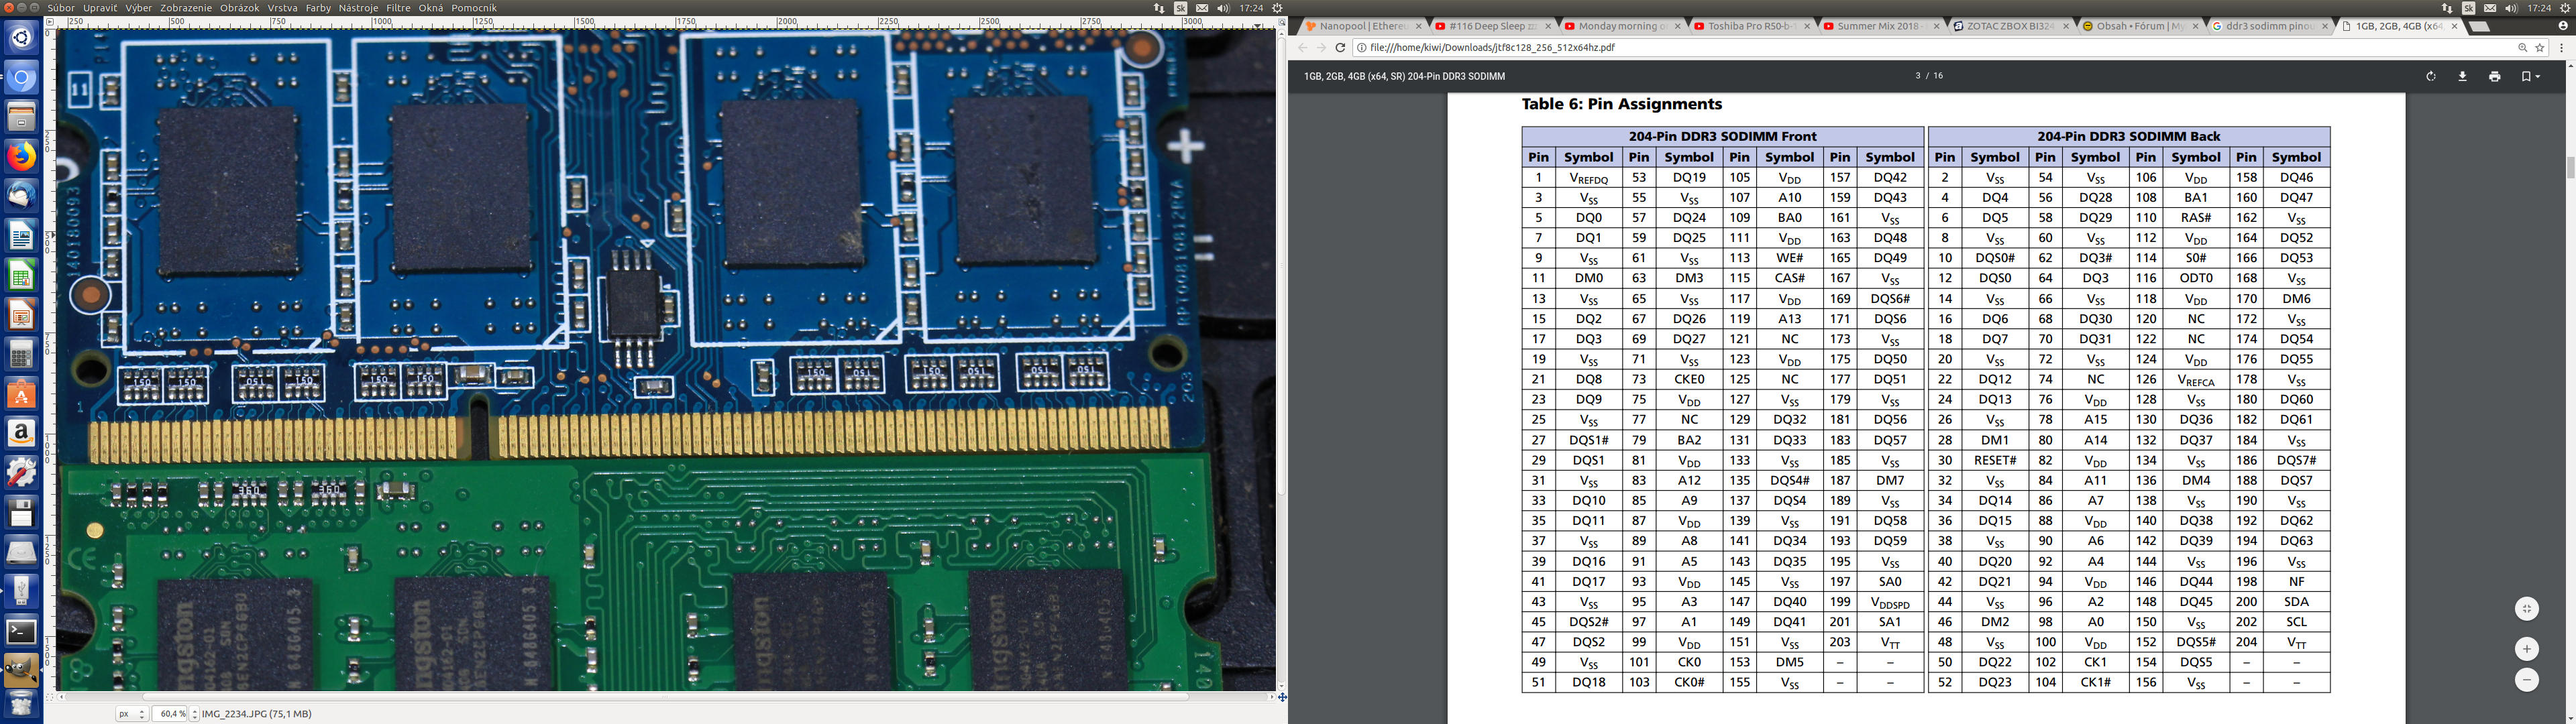The height and width of the screenshot is (724, 2576).
Task: Click the PDF zoom in plus button
Action: point(2526,649)
